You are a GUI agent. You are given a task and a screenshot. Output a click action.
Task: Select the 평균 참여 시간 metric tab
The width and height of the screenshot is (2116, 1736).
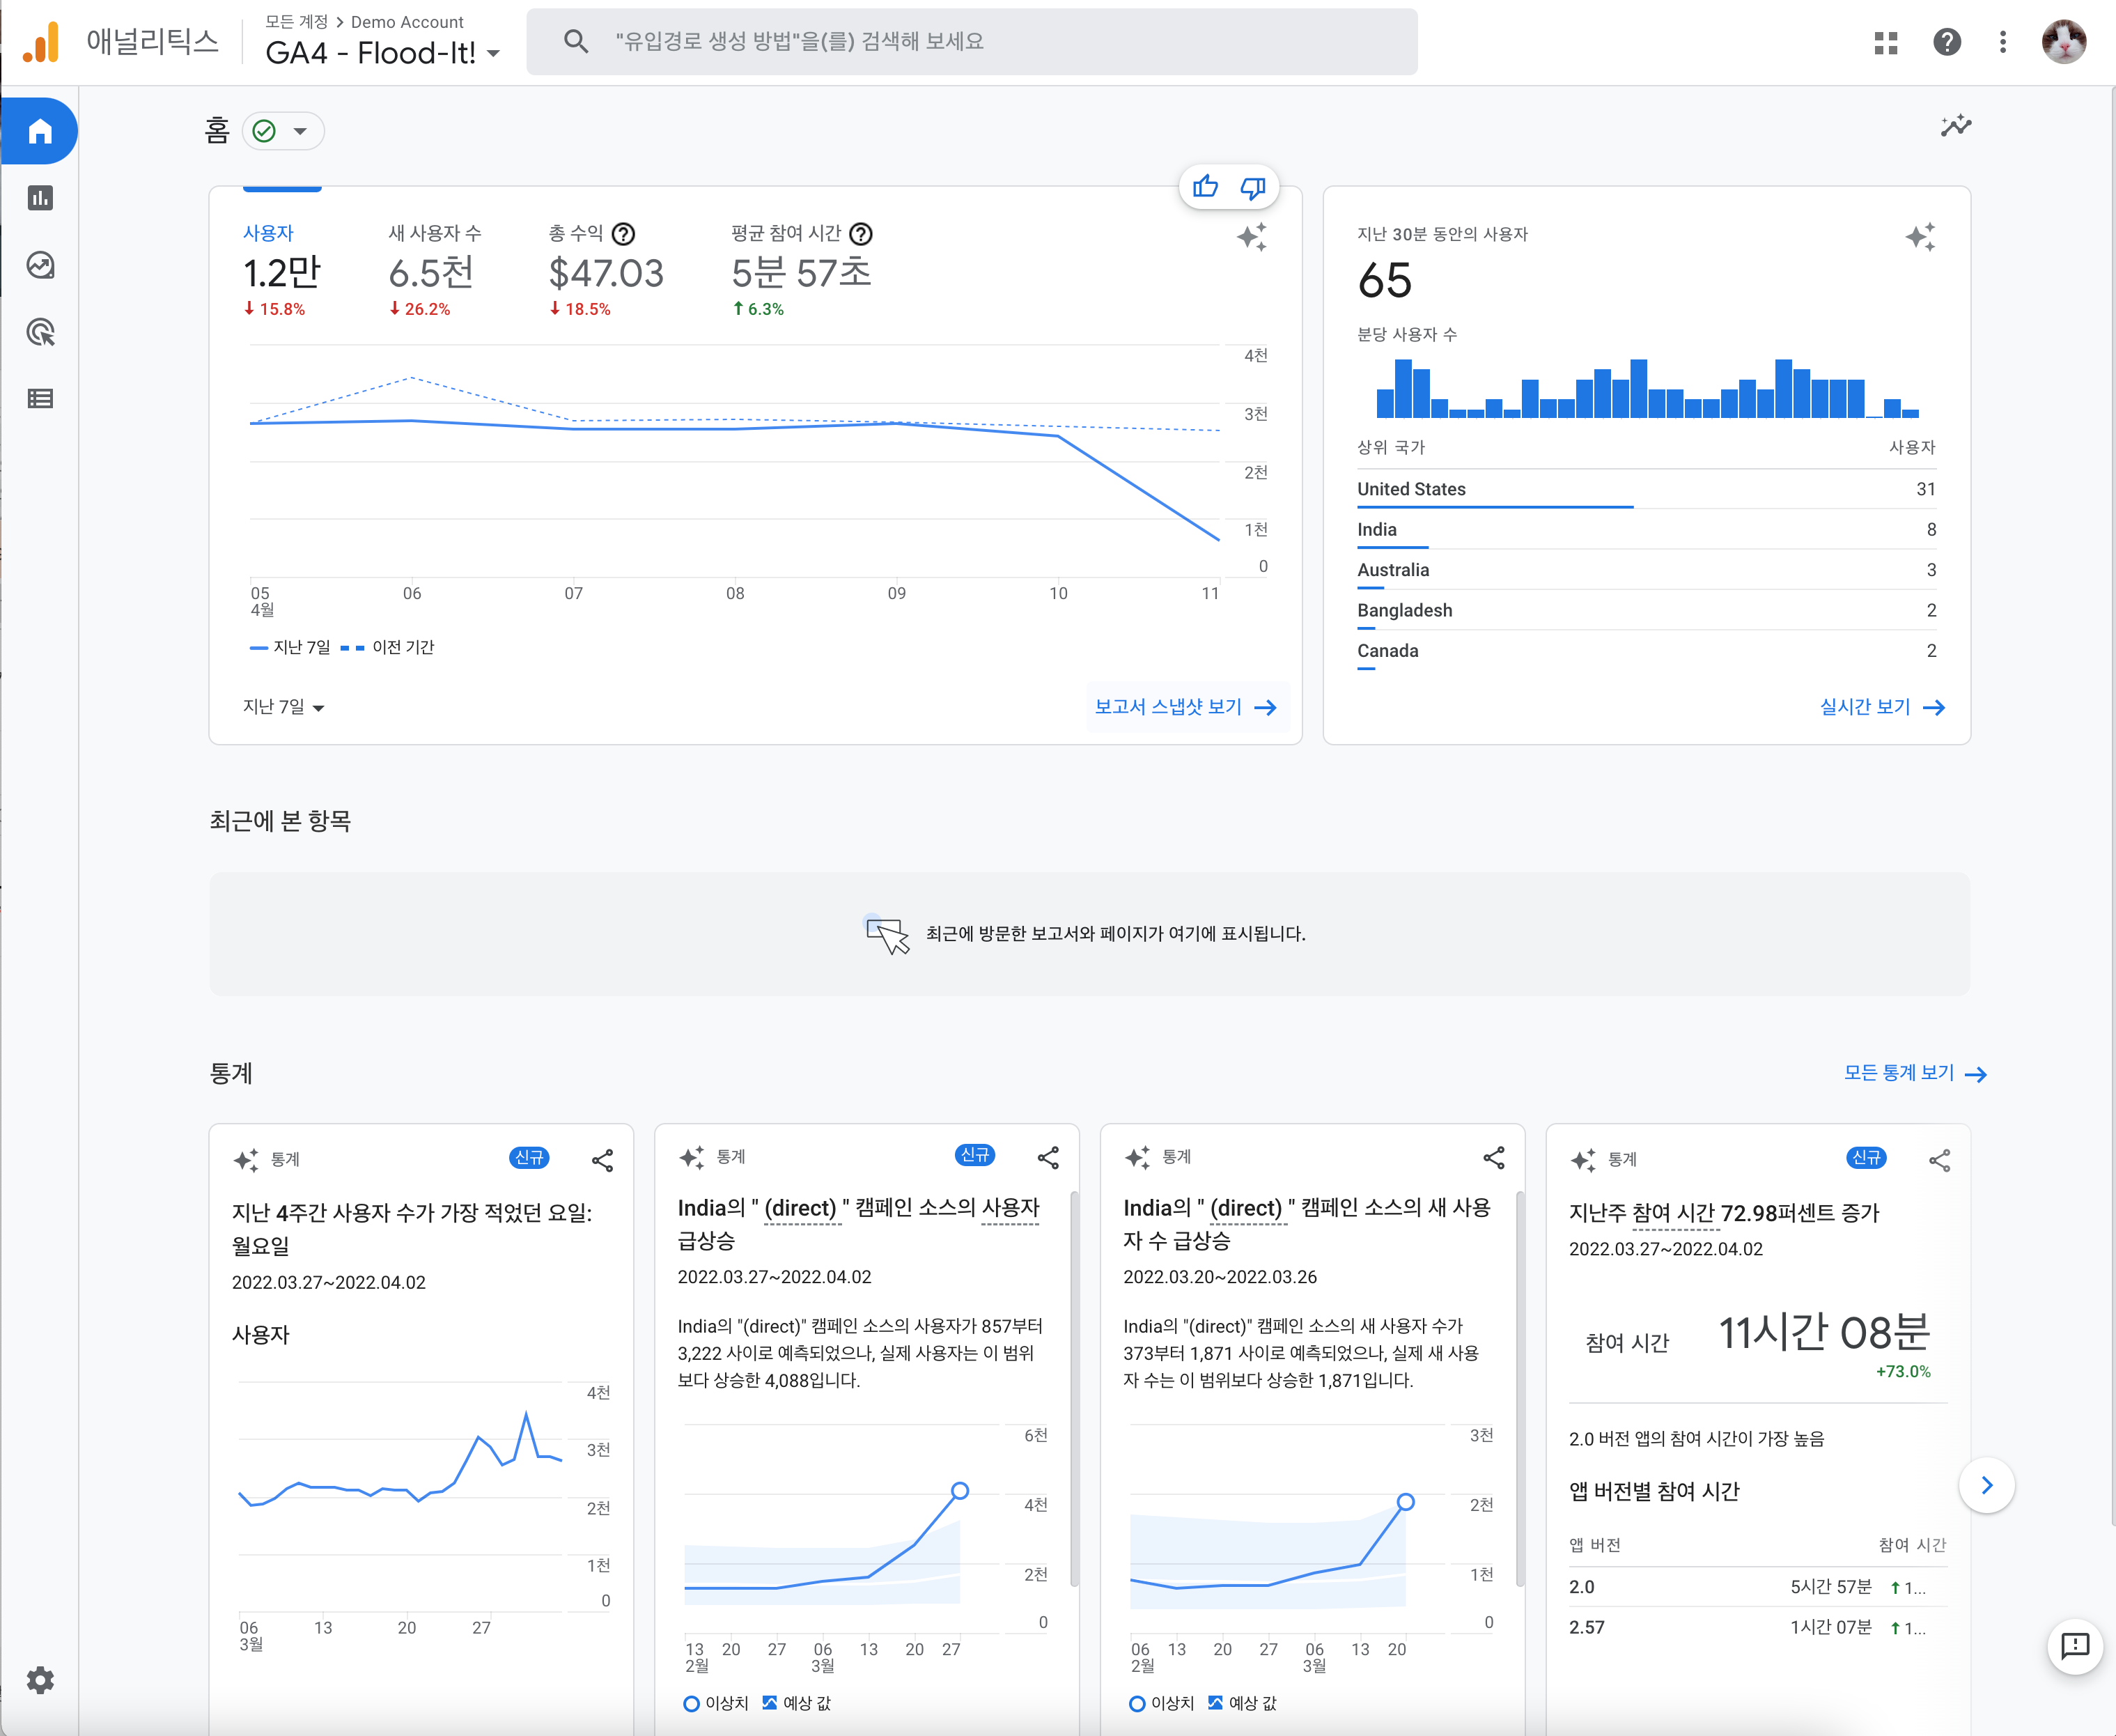802,272
